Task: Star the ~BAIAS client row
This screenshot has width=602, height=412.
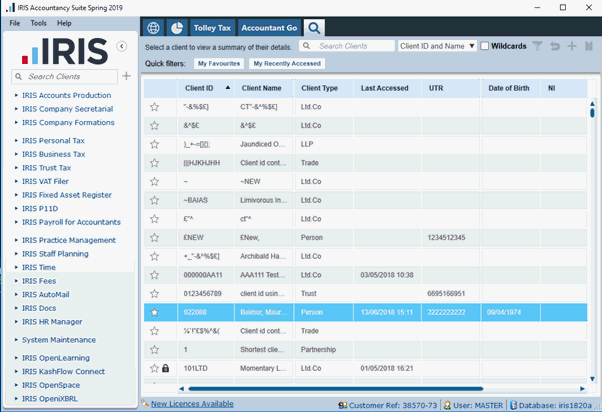Action: (154, 200)
